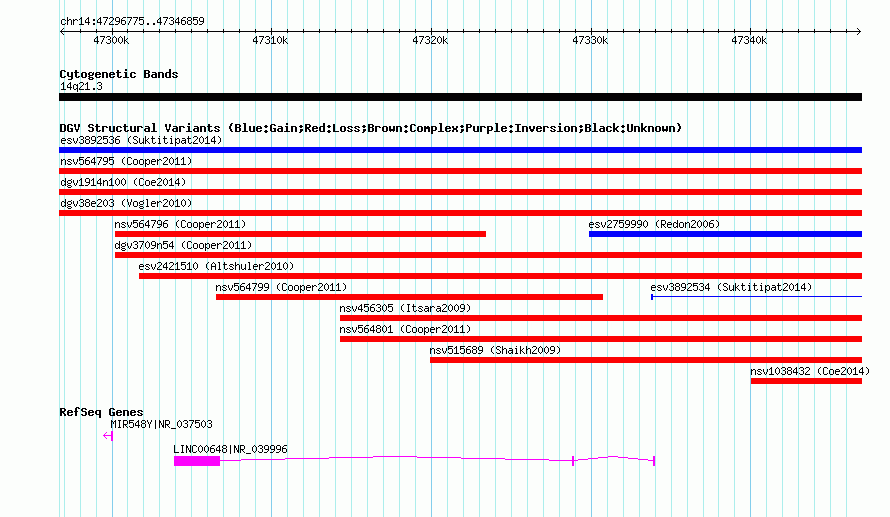890x517 pixels.
Task: Click the 47300k ruler position
Action: (x=111, y=40)
